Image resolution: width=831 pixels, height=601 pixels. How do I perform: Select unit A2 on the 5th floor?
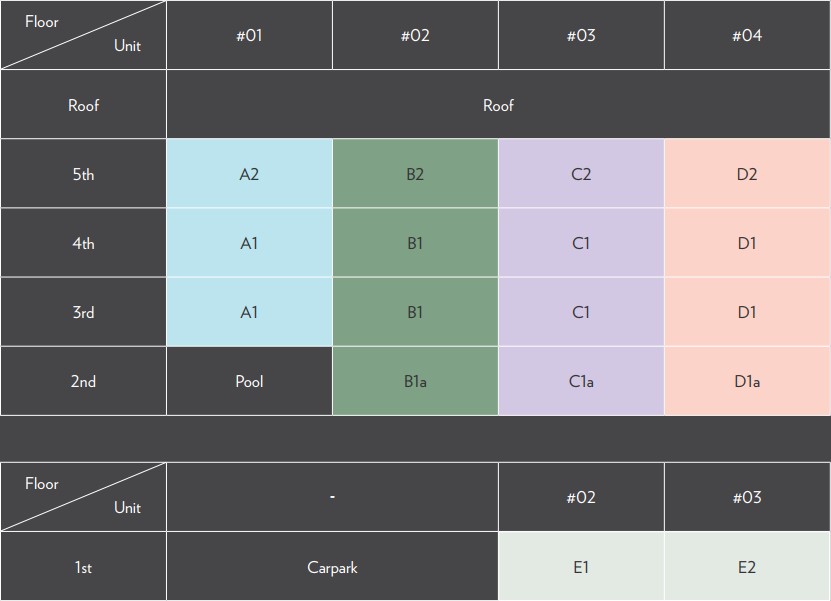249,173
